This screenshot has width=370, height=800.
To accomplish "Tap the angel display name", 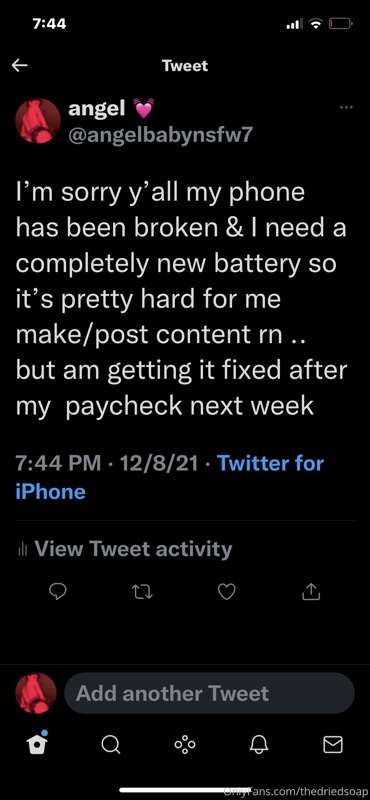I will (96, 108).
